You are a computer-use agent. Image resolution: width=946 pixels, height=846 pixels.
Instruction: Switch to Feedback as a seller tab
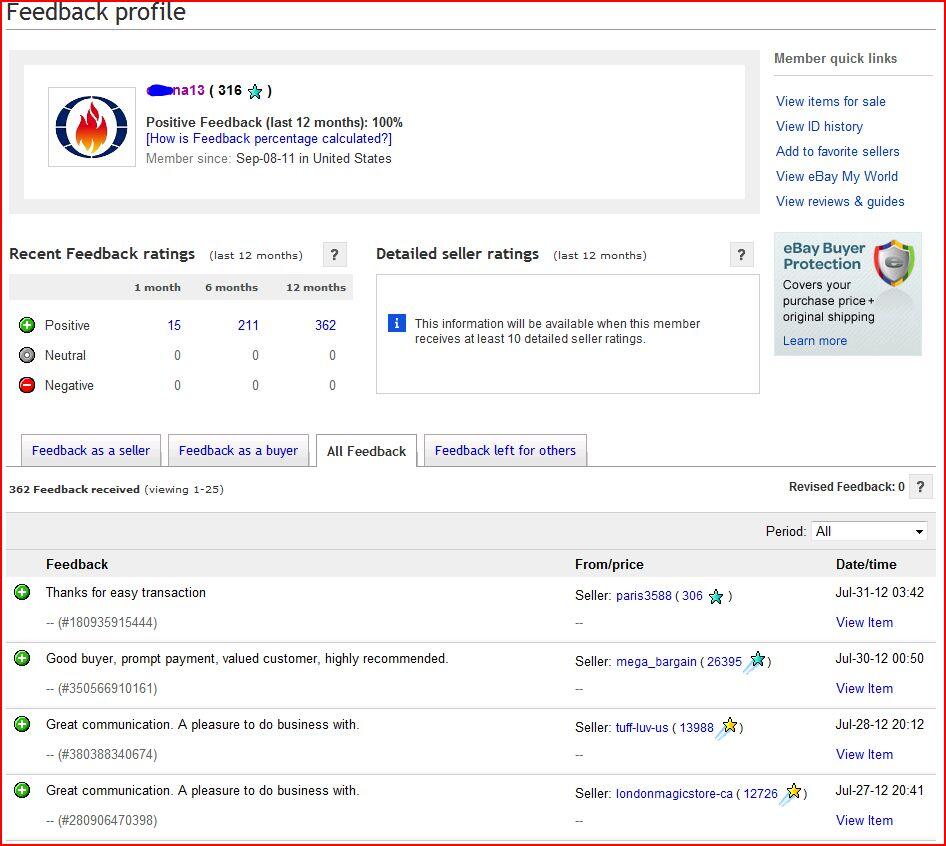pyautogui.click(x=90, y=450)
